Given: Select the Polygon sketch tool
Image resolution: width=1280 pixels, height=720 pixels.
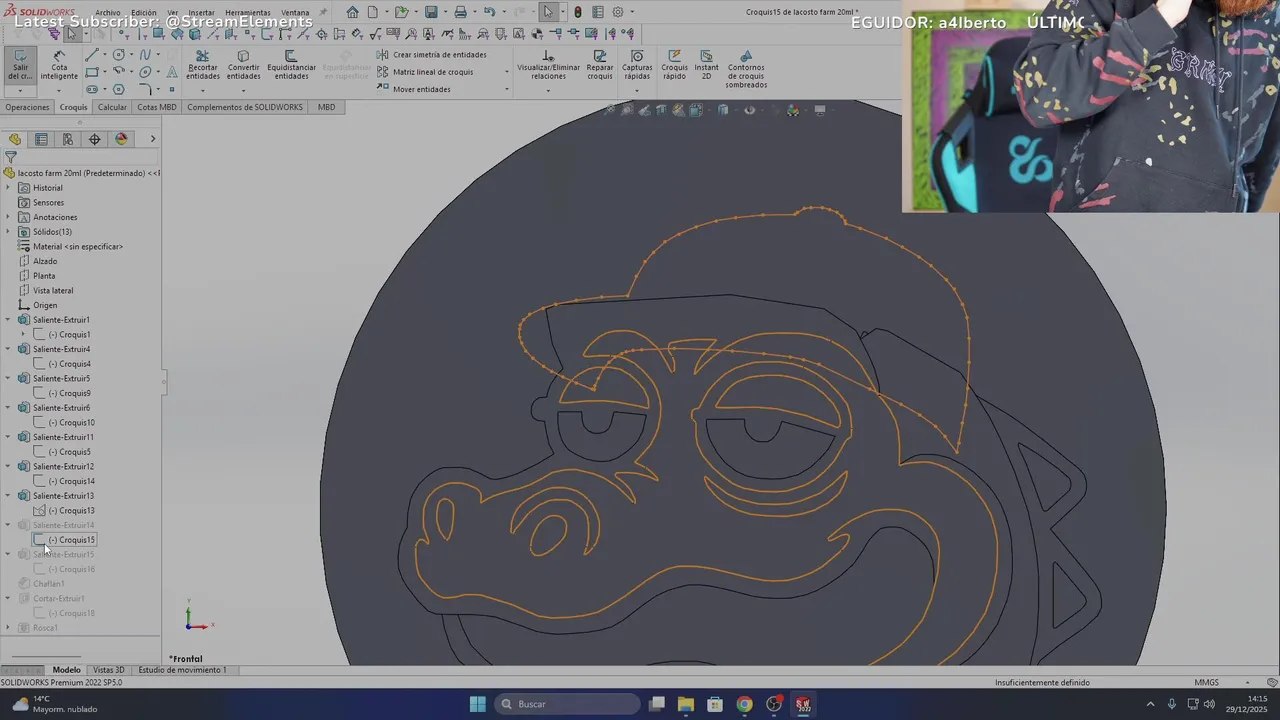Looking at the screenshot, I should click(x=118, y=89).
